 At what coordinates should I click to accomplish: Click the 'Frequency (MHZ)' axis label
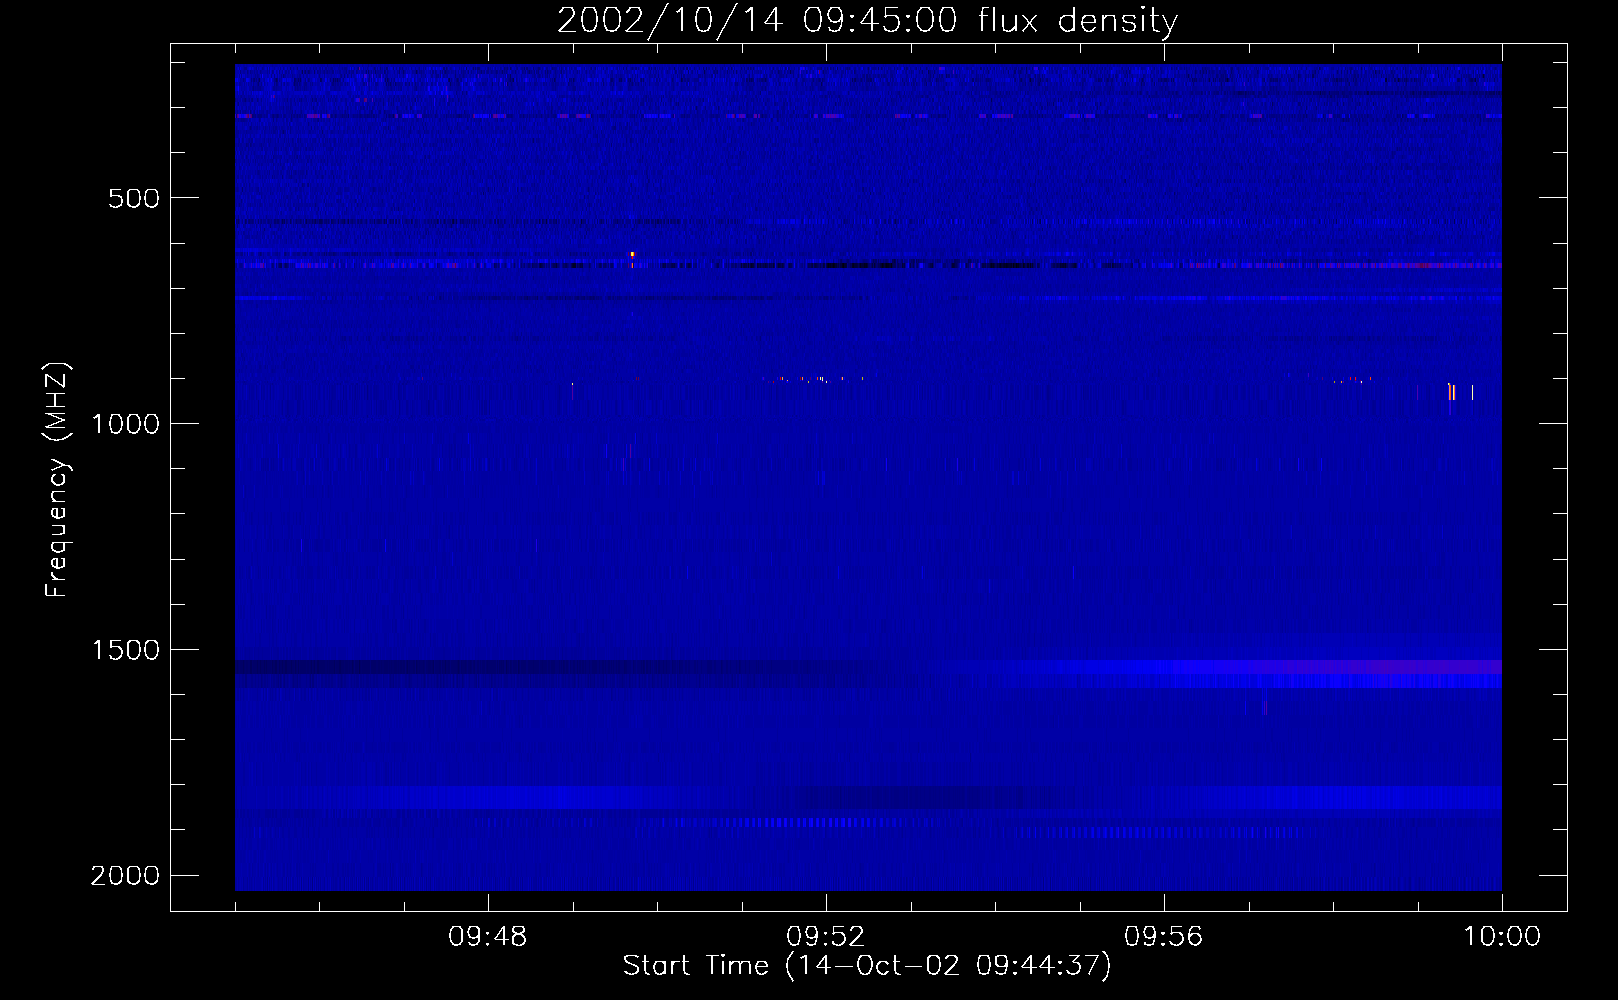click(57, 479)
